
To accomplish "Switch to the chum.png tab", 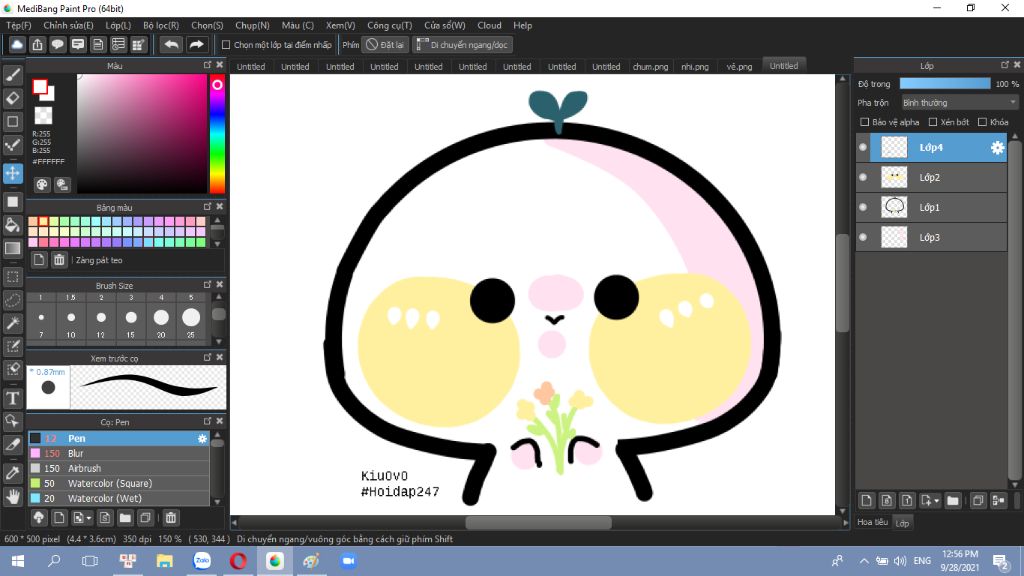I will [x=650, y=67].
